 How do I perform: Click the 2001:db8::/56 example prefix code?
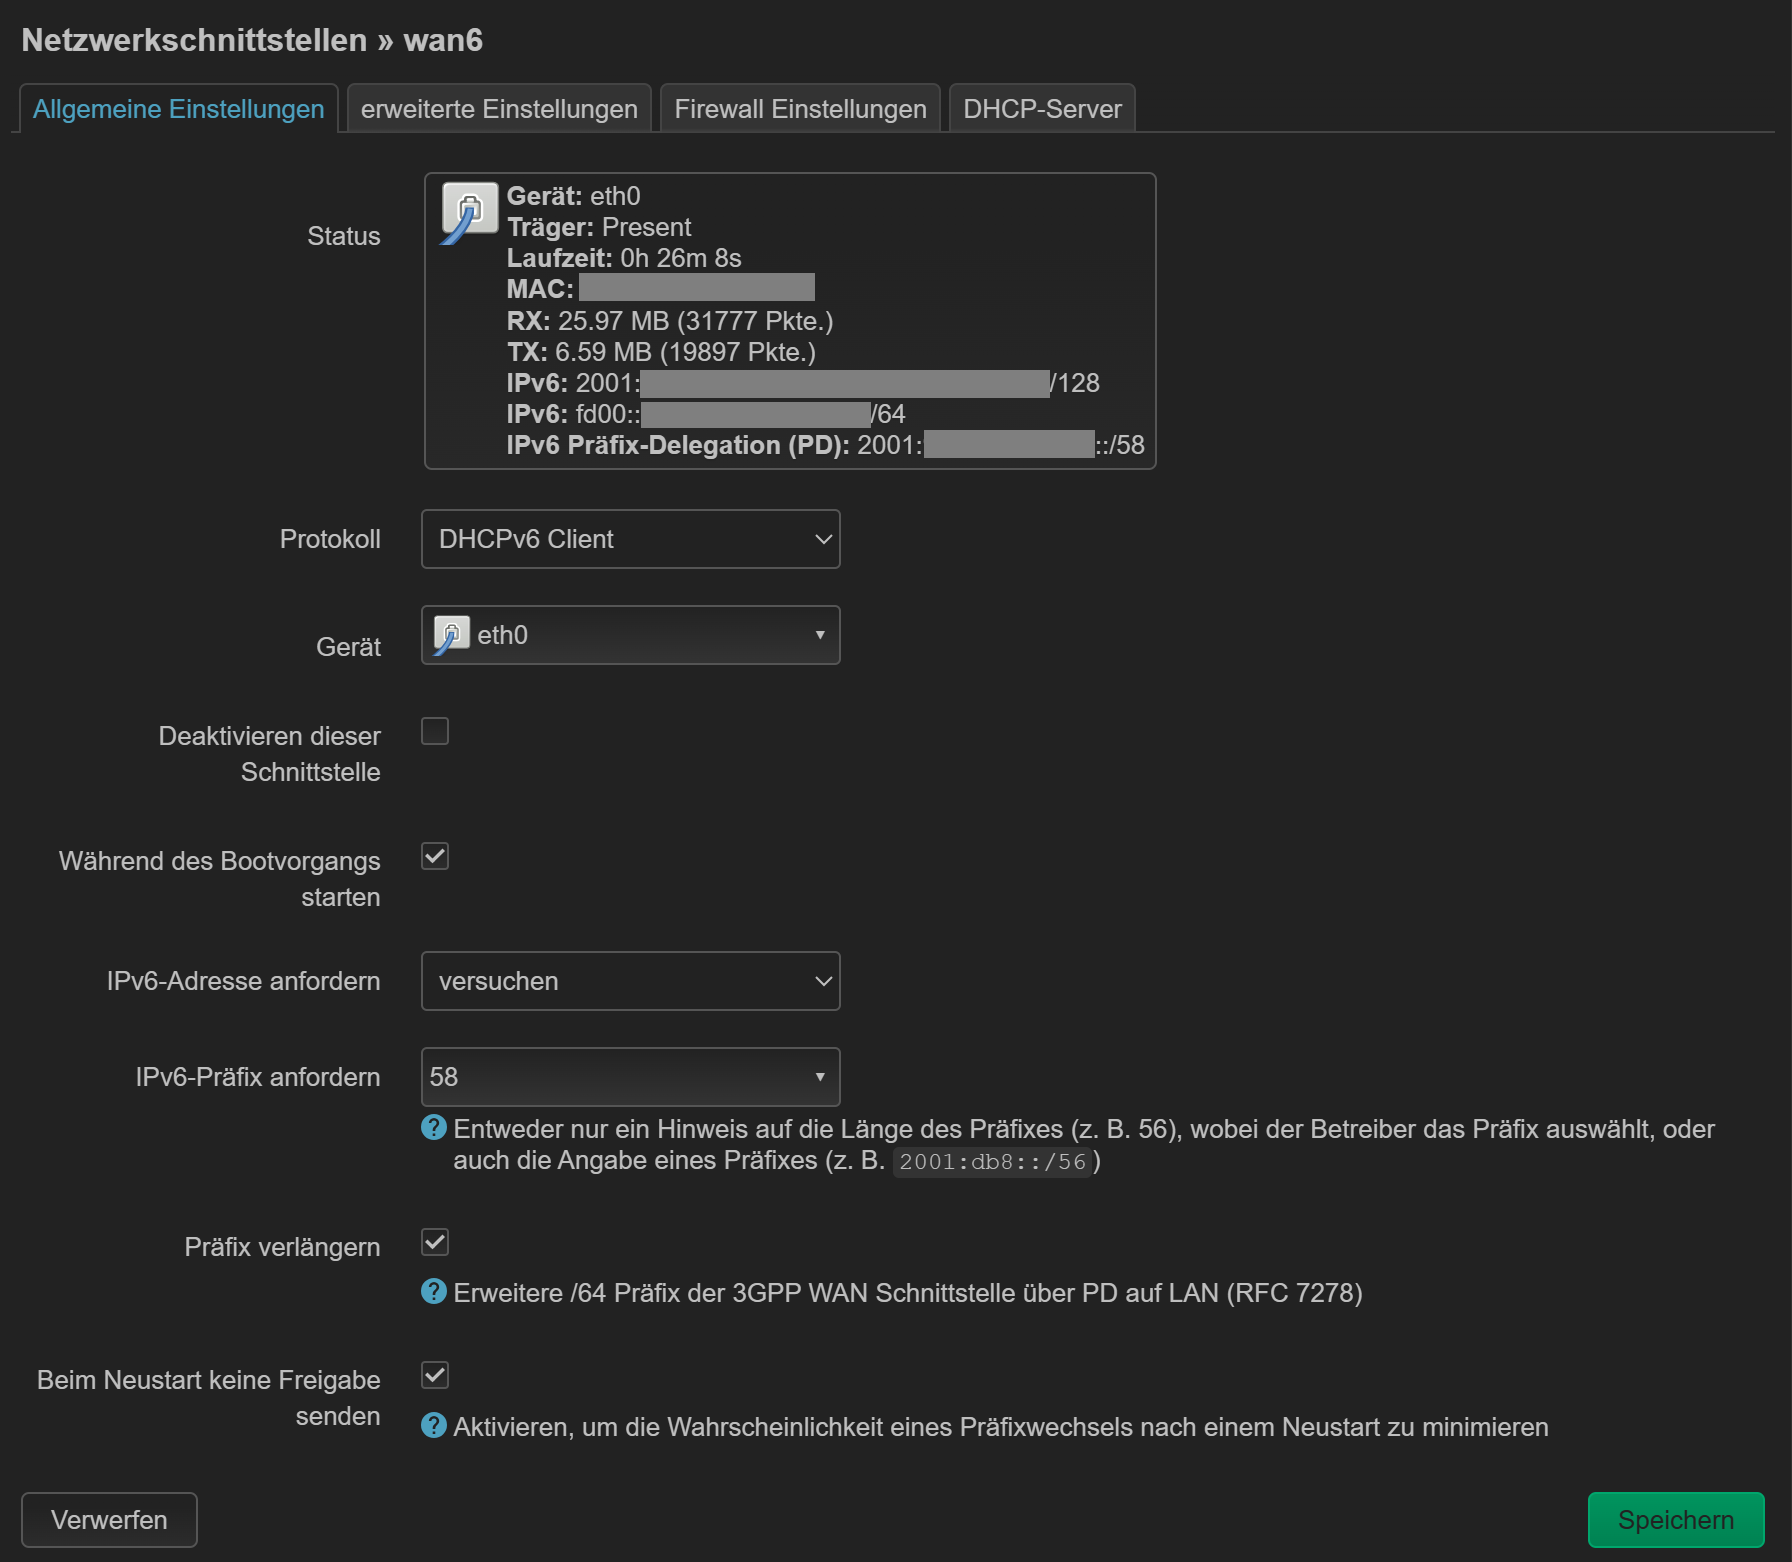(992, 1162)
